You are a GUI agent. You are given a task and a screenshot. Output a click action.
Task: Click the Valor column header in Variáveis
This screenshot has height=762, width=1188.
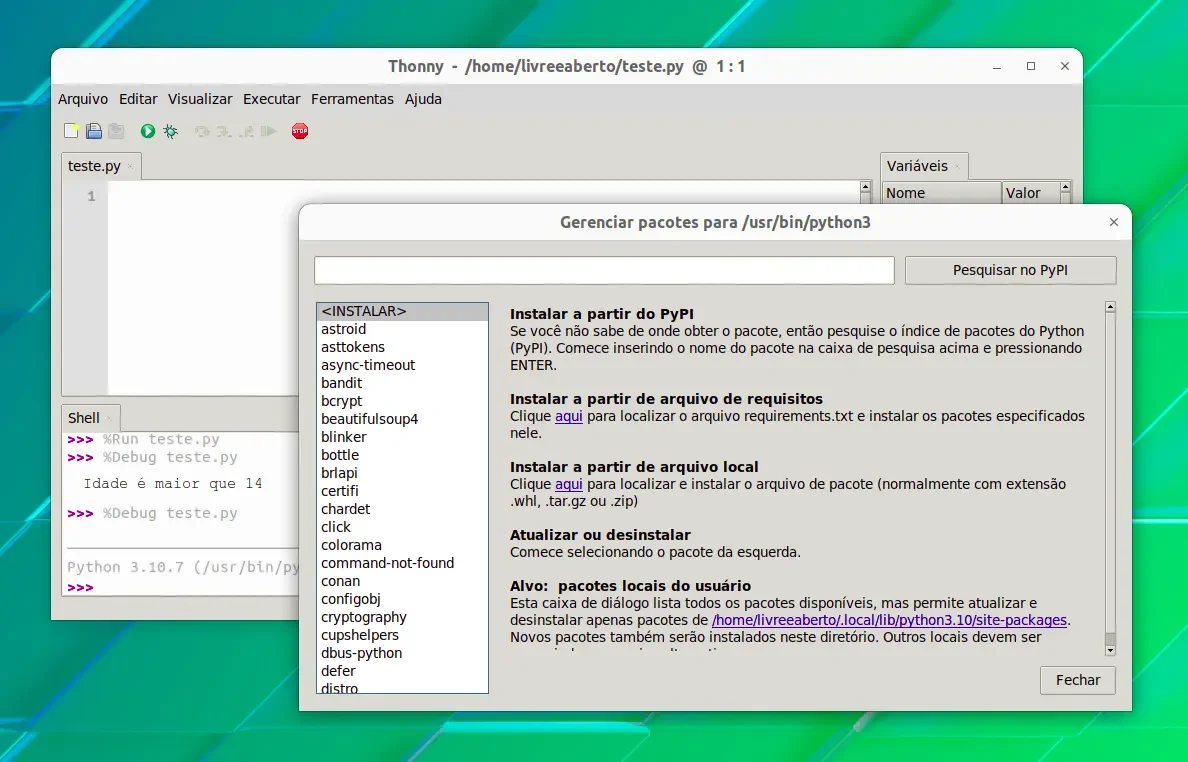1030,193
